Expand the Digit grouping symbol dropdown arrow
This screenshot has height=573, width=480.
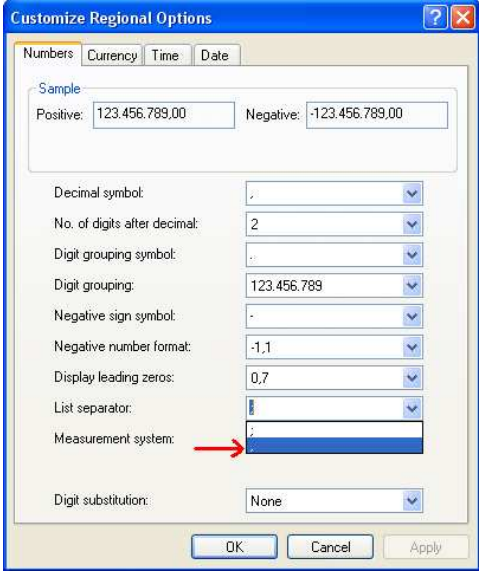tap(412, 255)
